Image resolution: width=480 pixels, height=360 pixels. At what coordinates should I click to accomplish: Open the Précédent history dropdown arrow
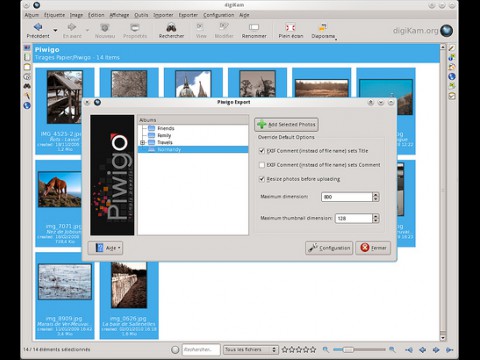click(x=55, y=30)
